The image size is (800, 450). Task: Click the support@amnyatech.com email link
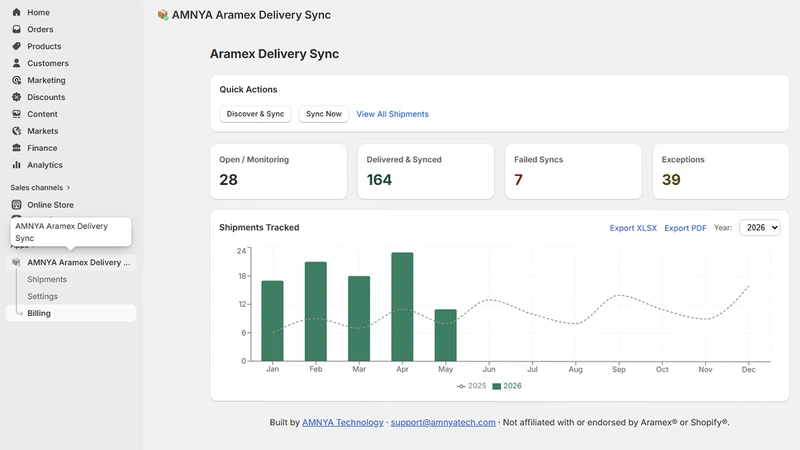click(443, 422)
